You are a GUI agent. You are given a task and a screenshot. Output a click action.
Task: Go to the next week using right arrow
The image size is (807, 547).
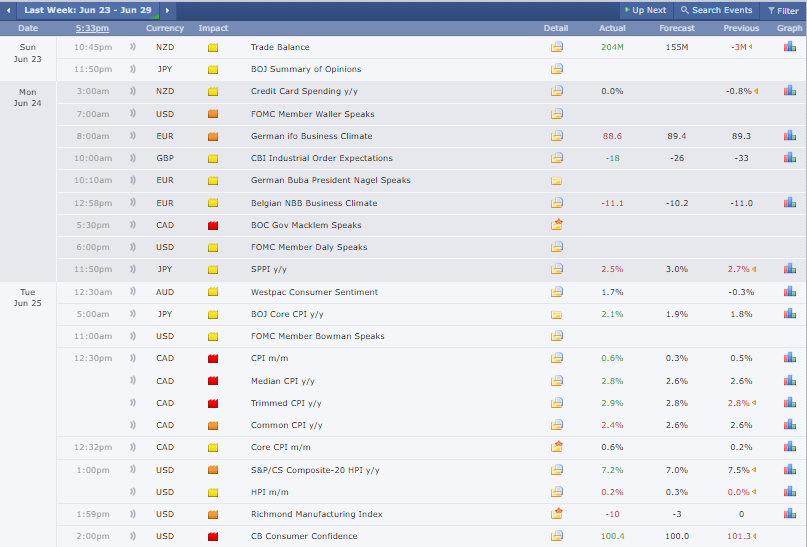coord(167,10)
